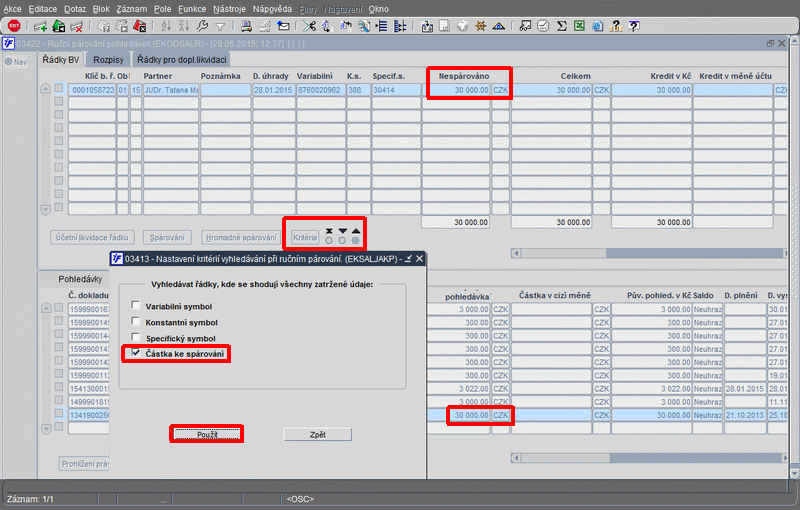
Task: Click the Účetní likvidace řádku button
Action: [92, 238]
